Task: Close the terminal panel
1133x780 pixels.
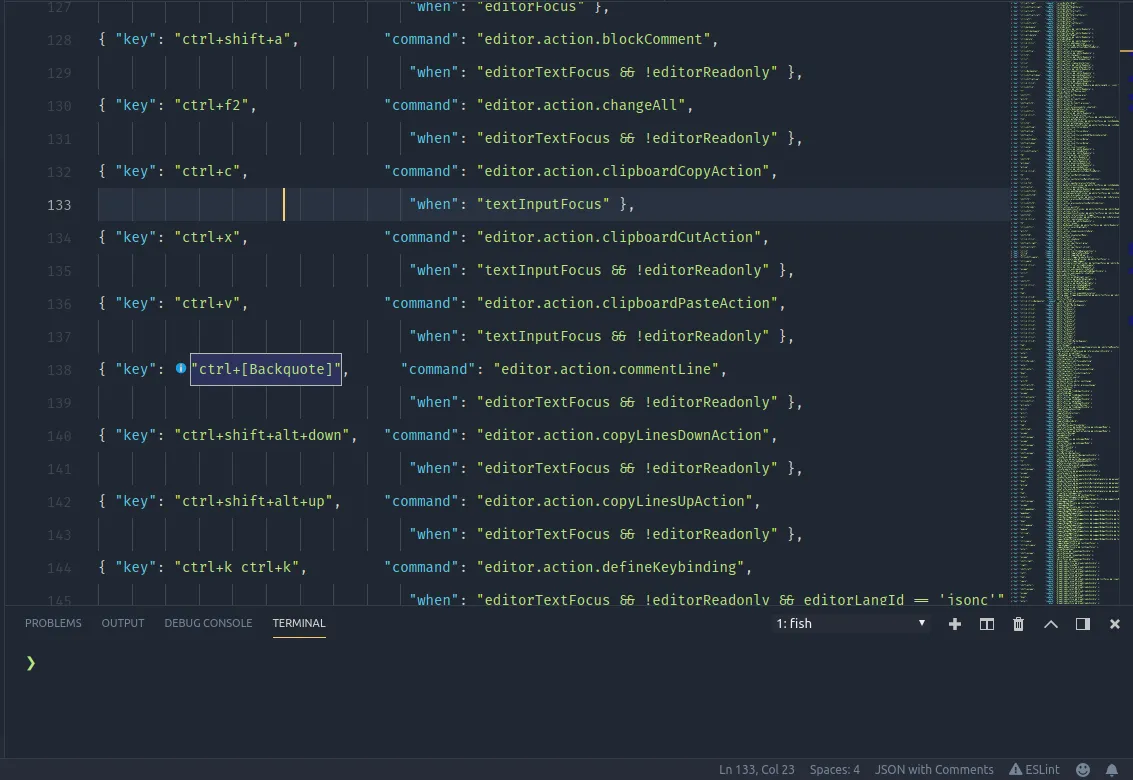Action: click(x=1114, y=623)
